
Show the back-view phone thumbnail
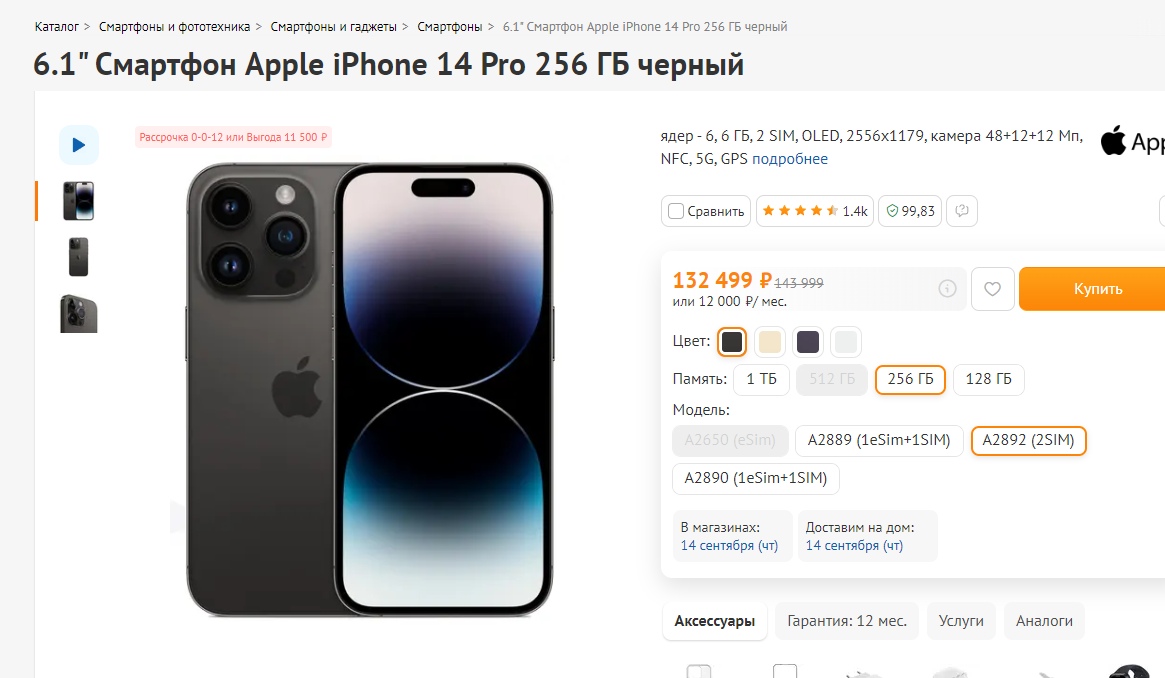tap(79, 257)
